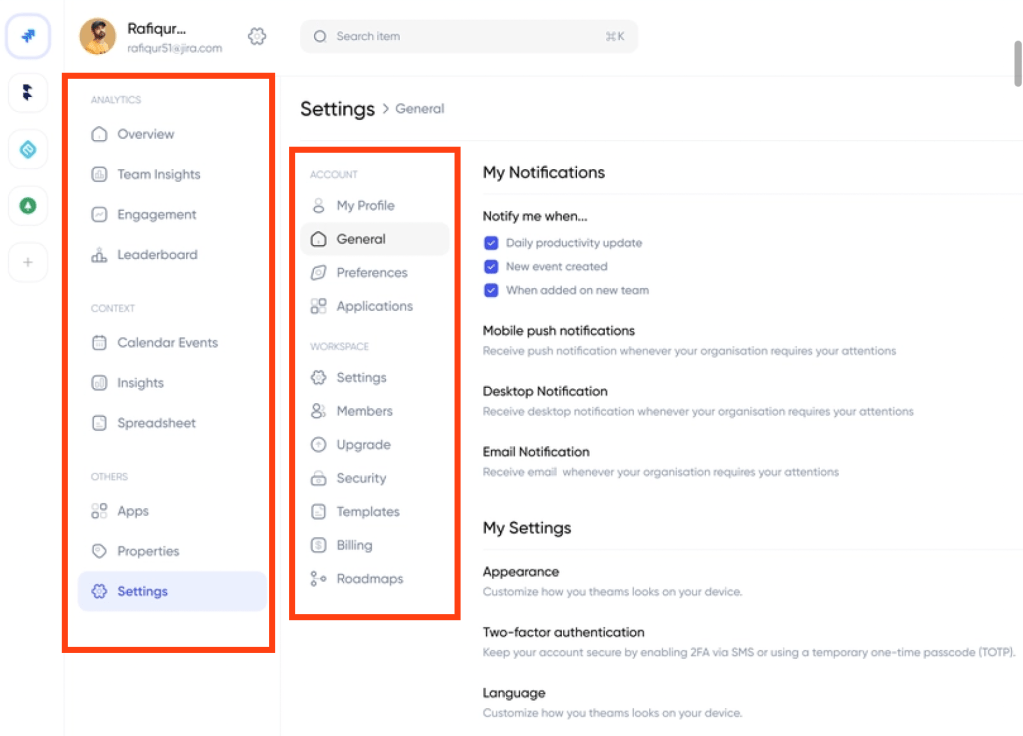Open the Two-factor authentication setting

point(563,633)
